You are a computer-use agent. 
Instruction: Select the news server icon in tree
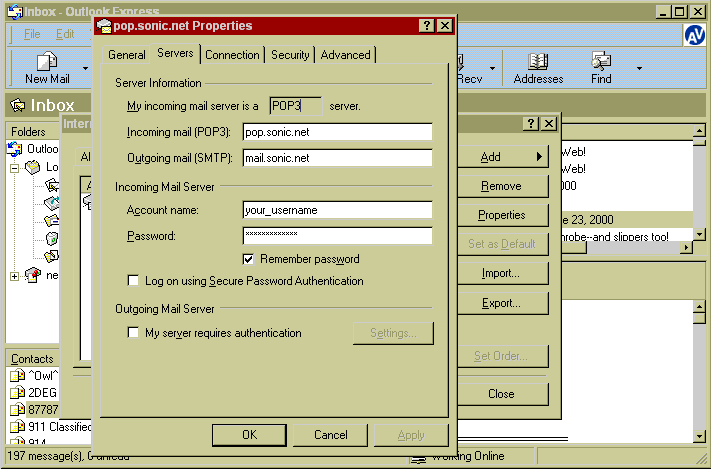pyautogui.click(x=33, y=274)
